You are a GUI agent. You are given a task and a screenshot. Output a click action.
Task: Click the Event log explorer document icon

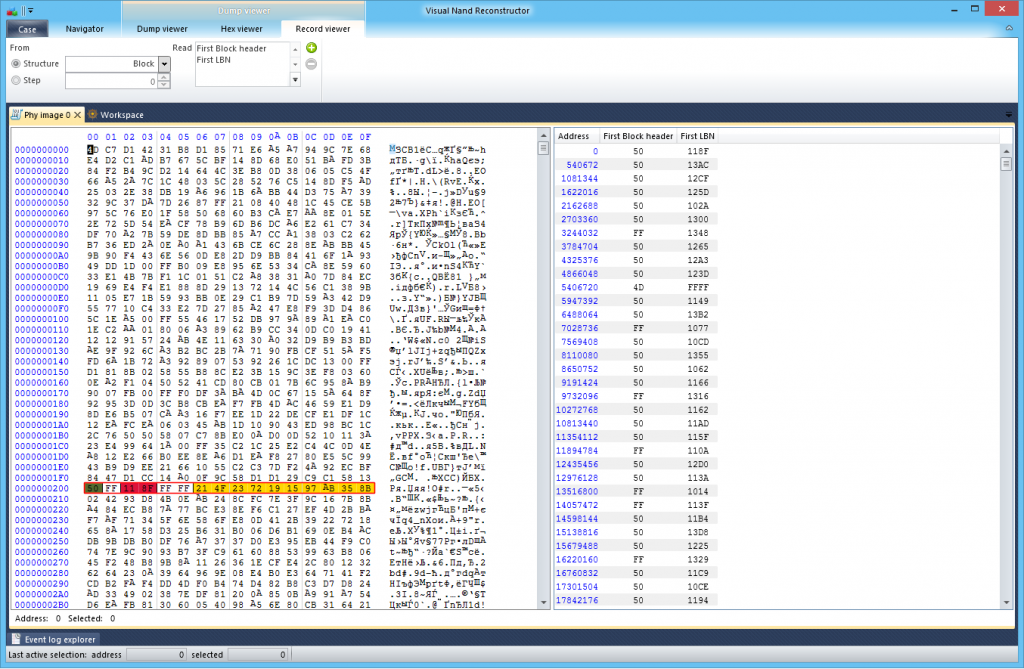tap(16, 639)
